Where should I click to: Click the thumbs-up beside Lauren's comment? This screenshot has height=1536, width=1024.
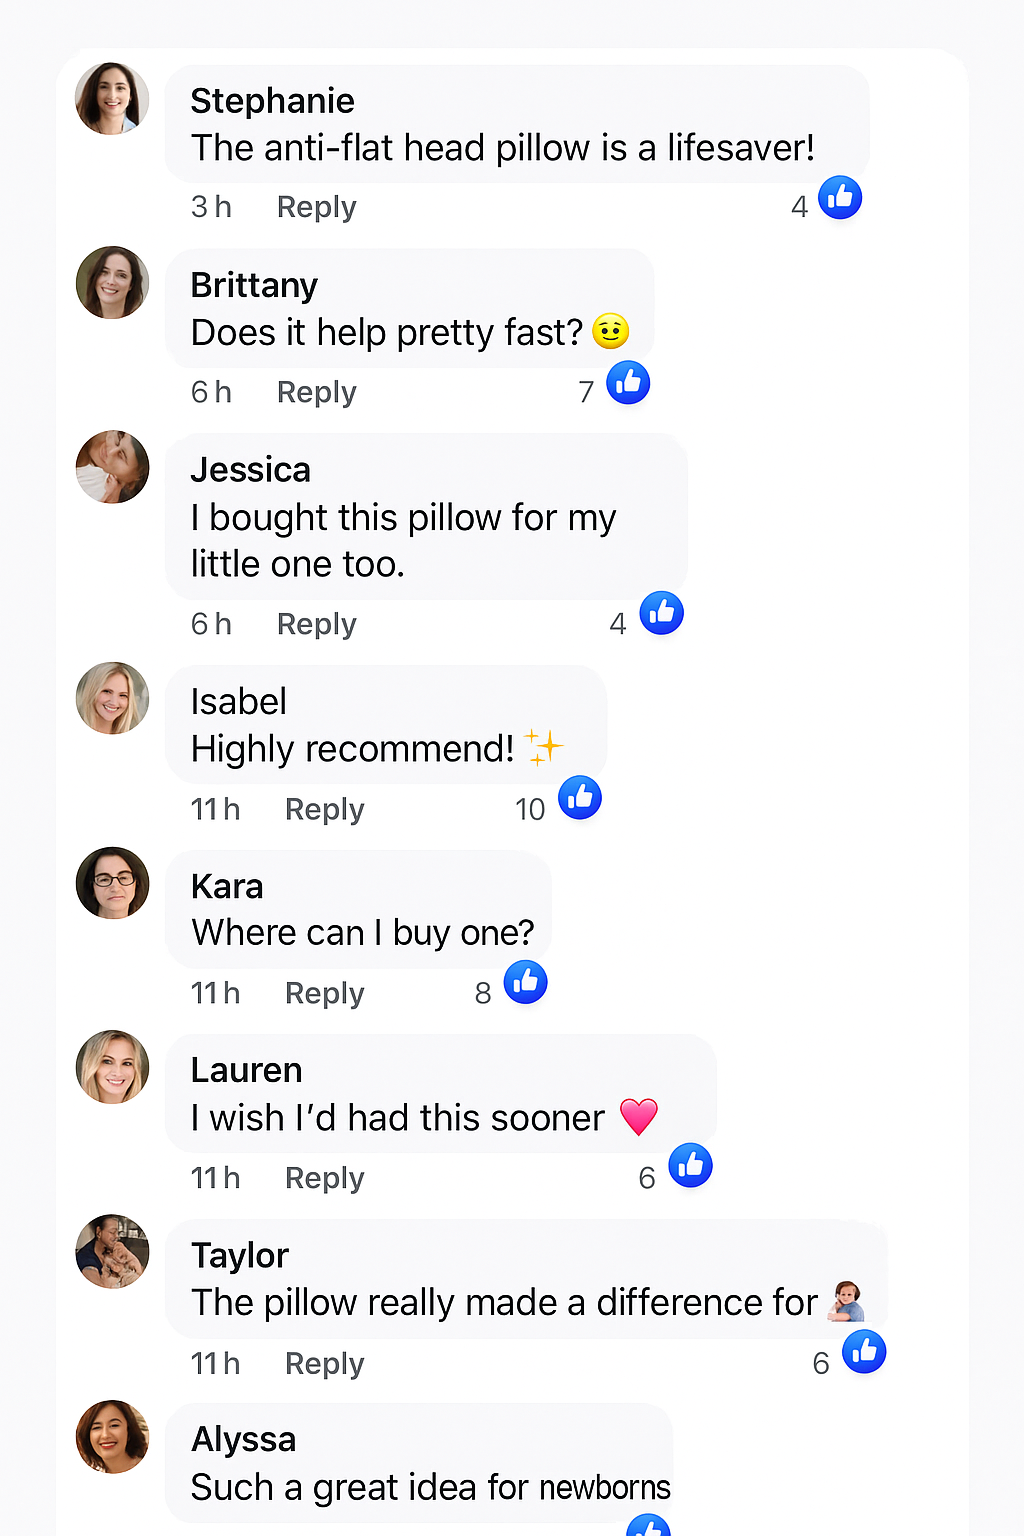[x=690, y=1166]
